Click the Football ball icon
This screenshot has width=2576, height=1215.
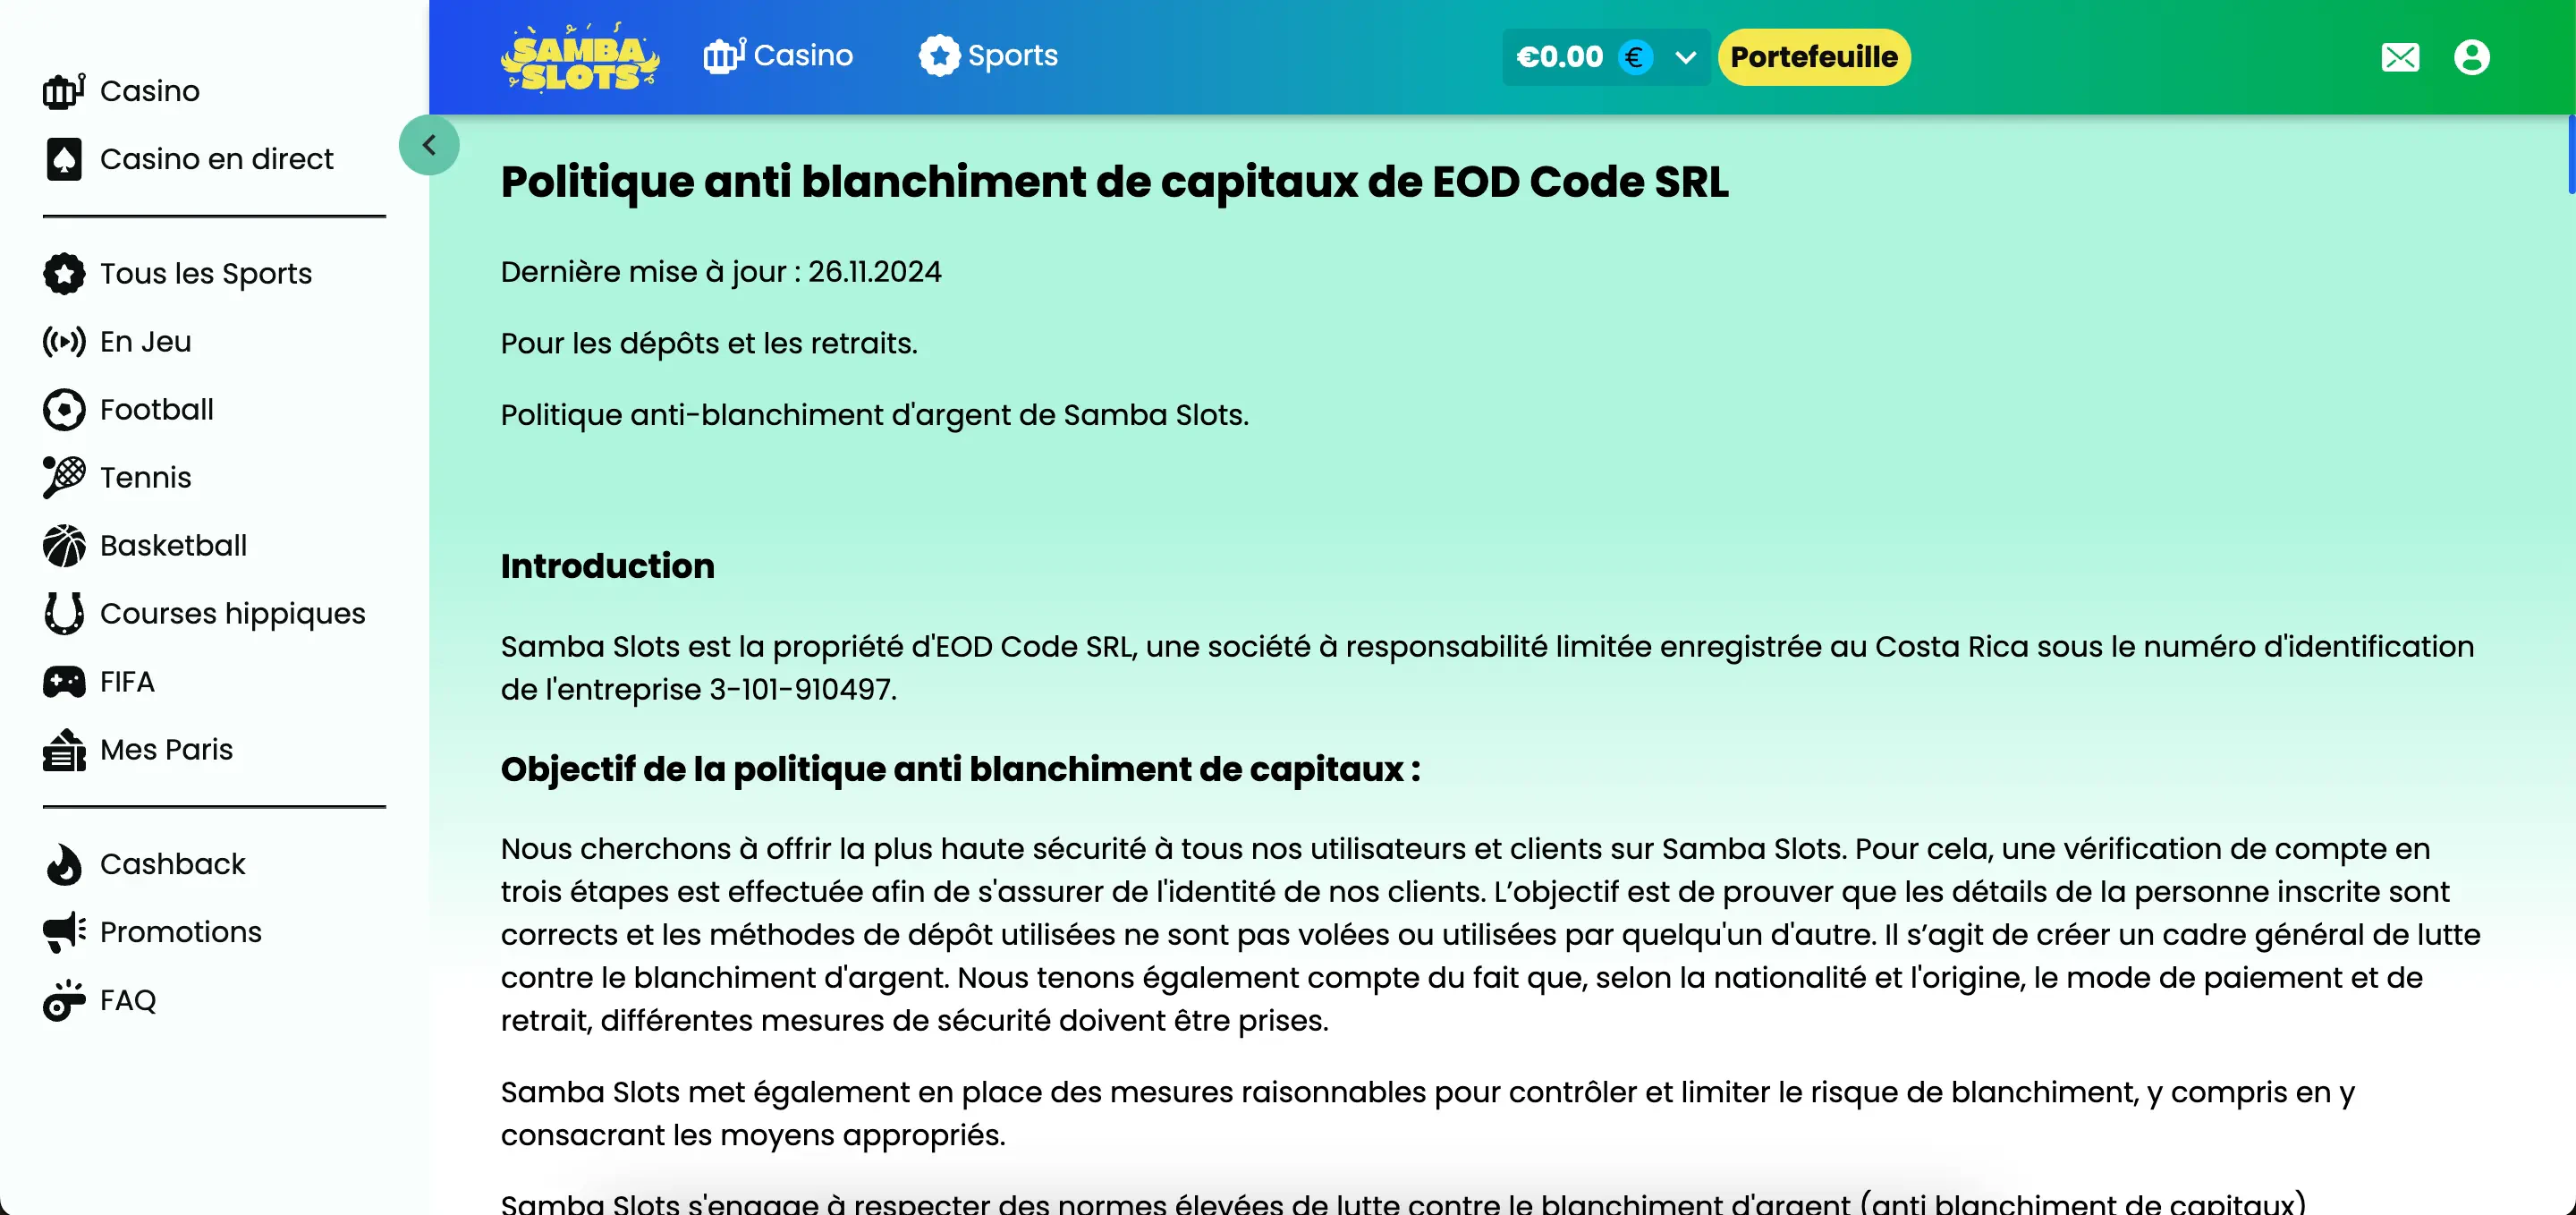[x=64, y=410]
